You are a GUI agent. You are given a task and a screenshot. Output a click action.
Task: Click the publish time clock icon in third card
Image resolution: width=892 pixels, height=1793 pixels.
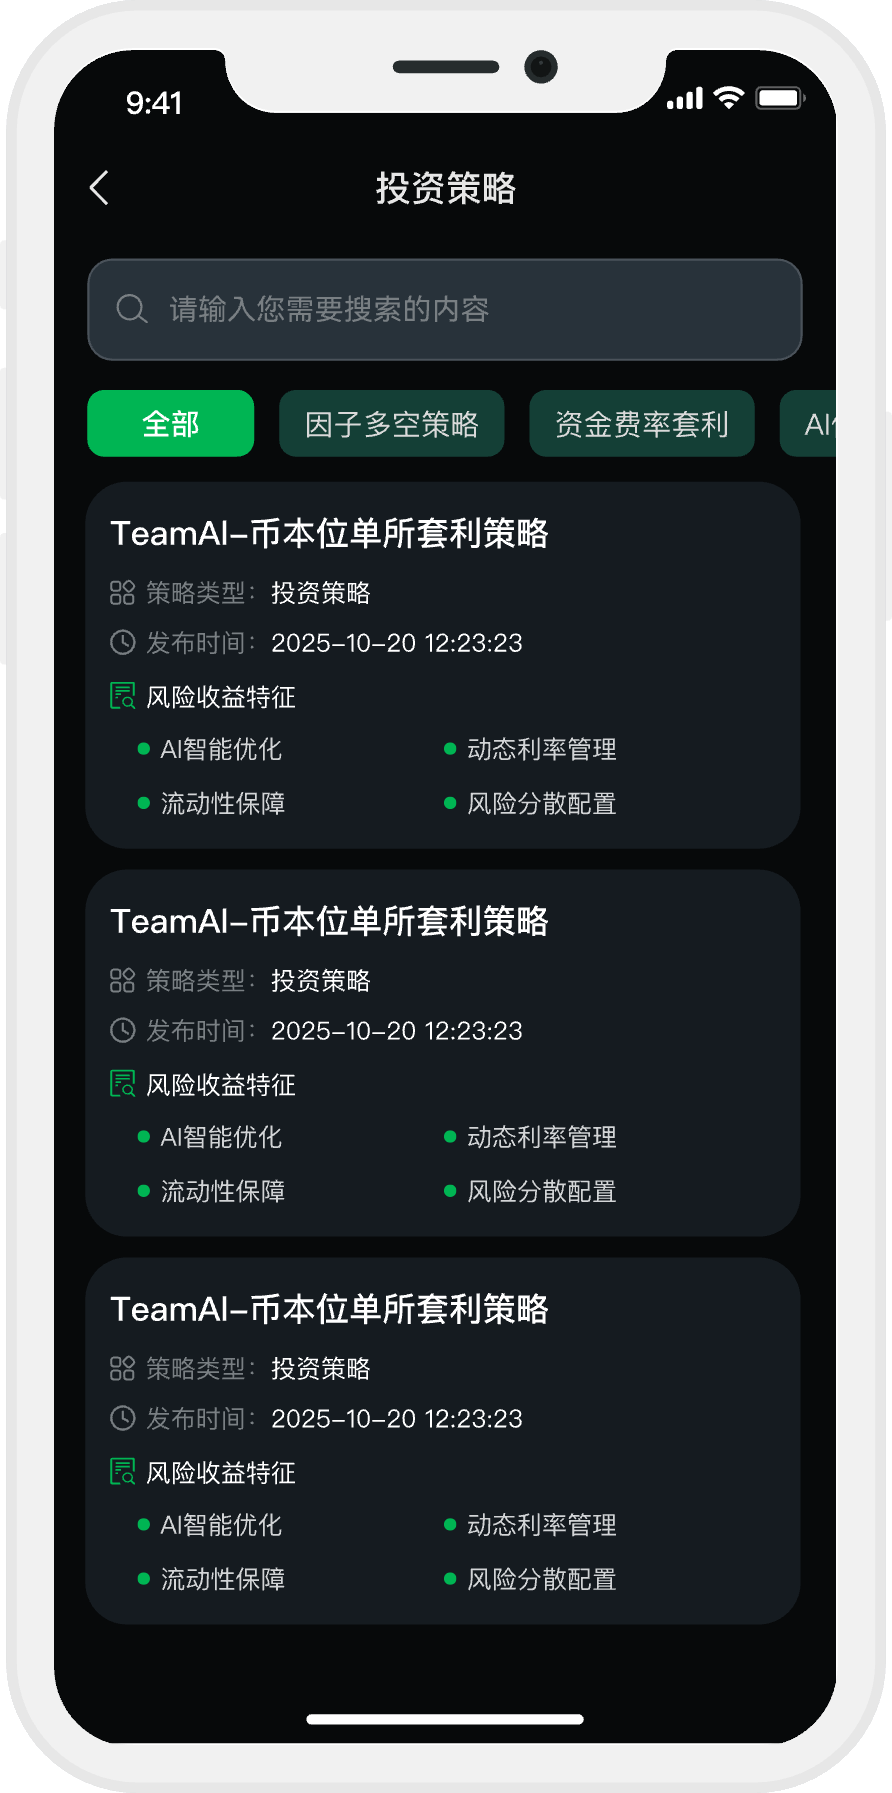[x=122, y=1418]
